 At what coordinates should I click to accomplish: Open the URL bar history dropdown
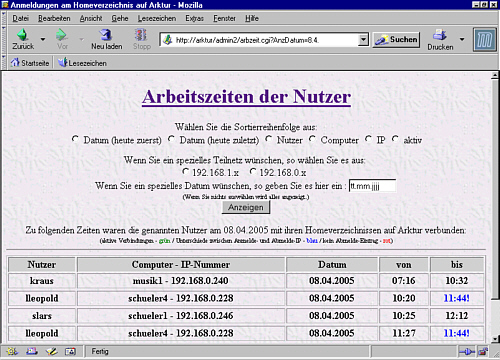(363, 40)
